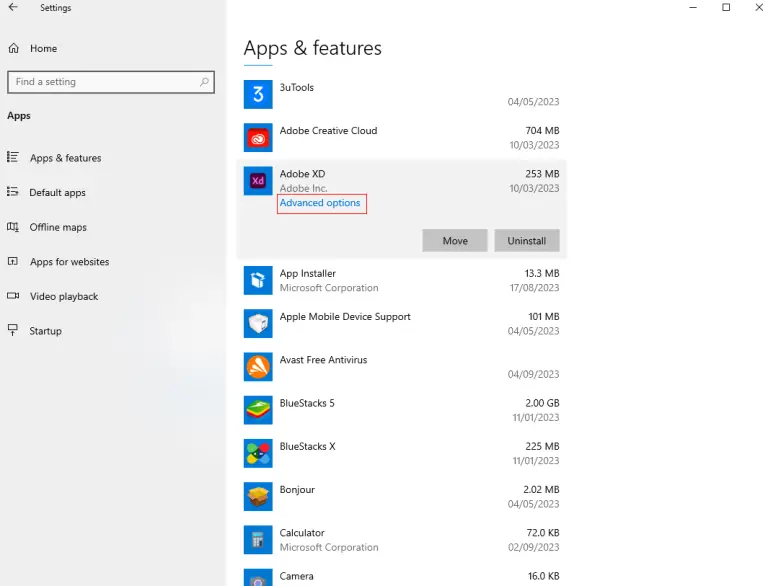Select the App Installer icon
Image resolution: width=768 pixels, height=586 pixels.
click(258, 281)
